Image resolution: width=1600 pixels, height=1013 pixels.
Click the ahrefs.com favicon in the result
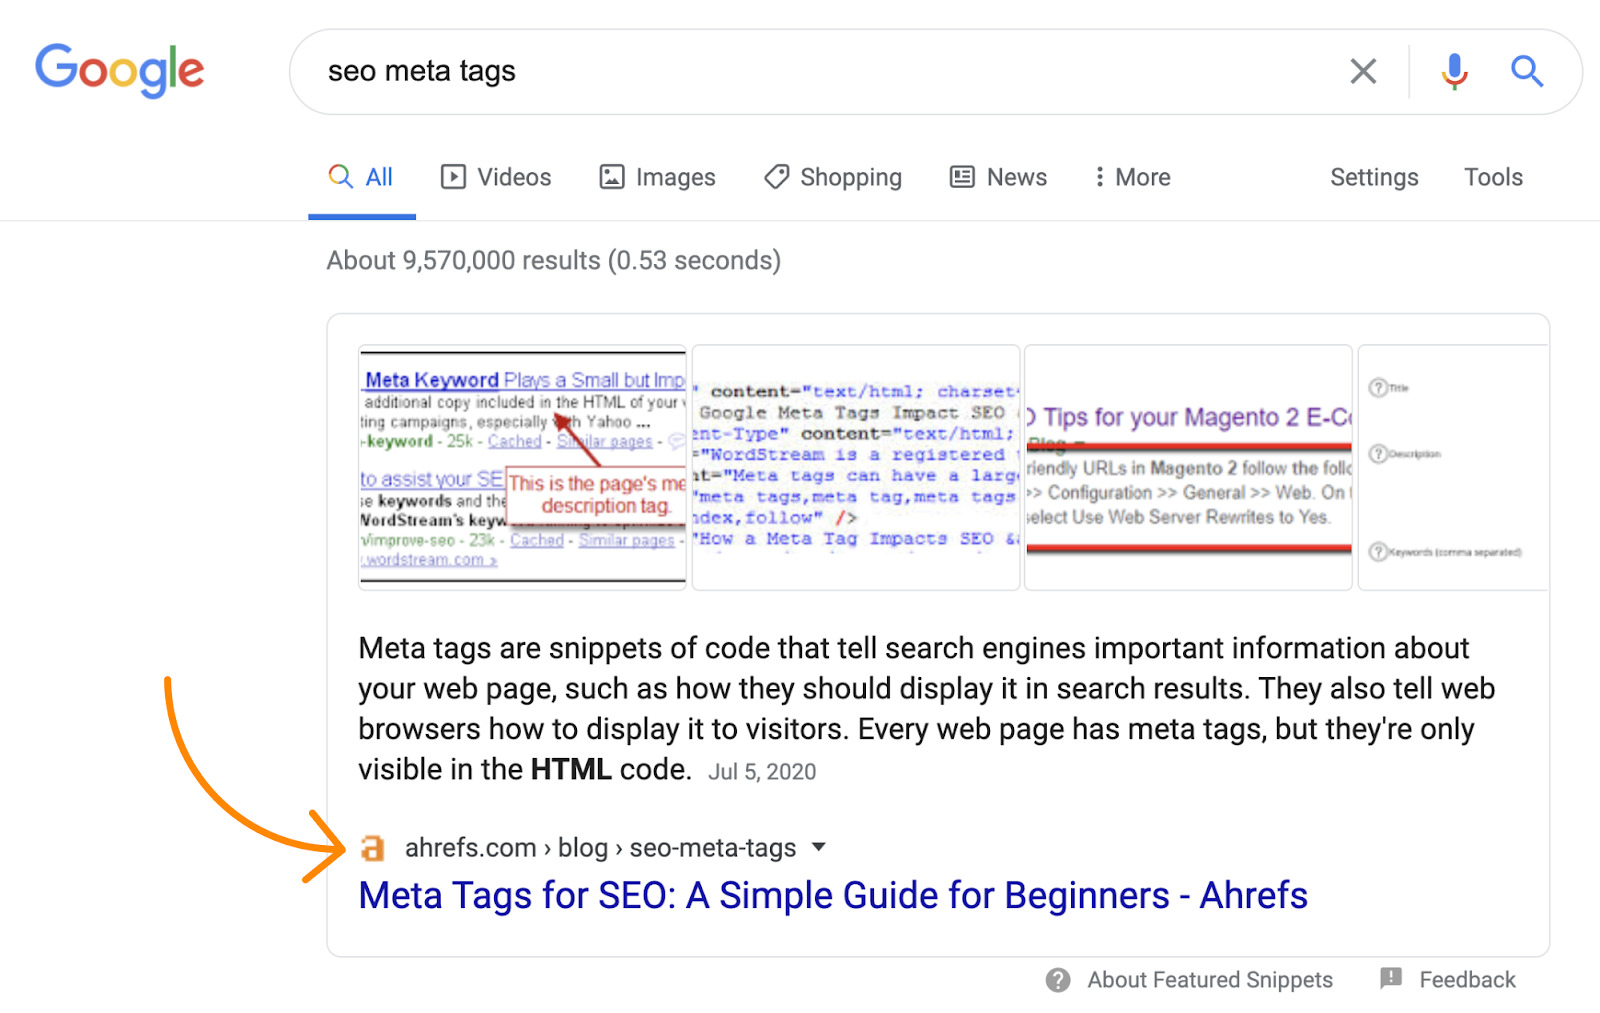pos(373,848)
